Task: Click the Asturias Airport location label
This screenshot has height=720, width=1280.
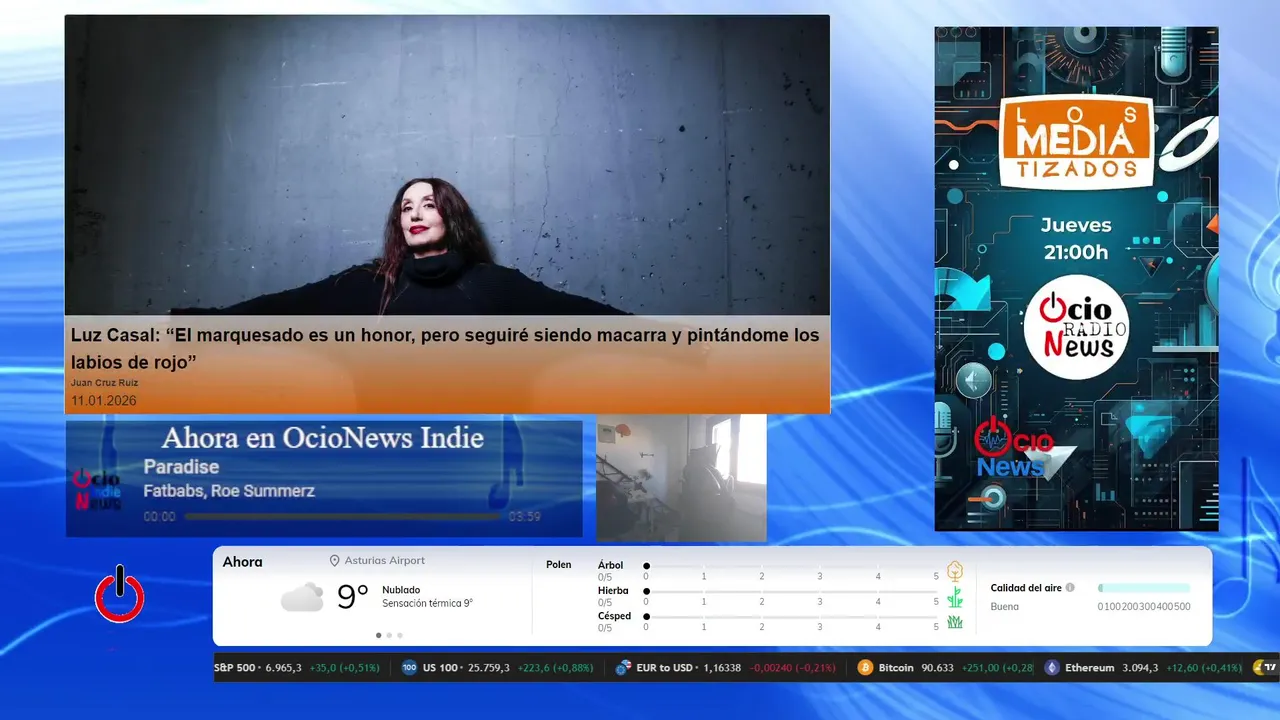Action: click(x=384, y=561)
